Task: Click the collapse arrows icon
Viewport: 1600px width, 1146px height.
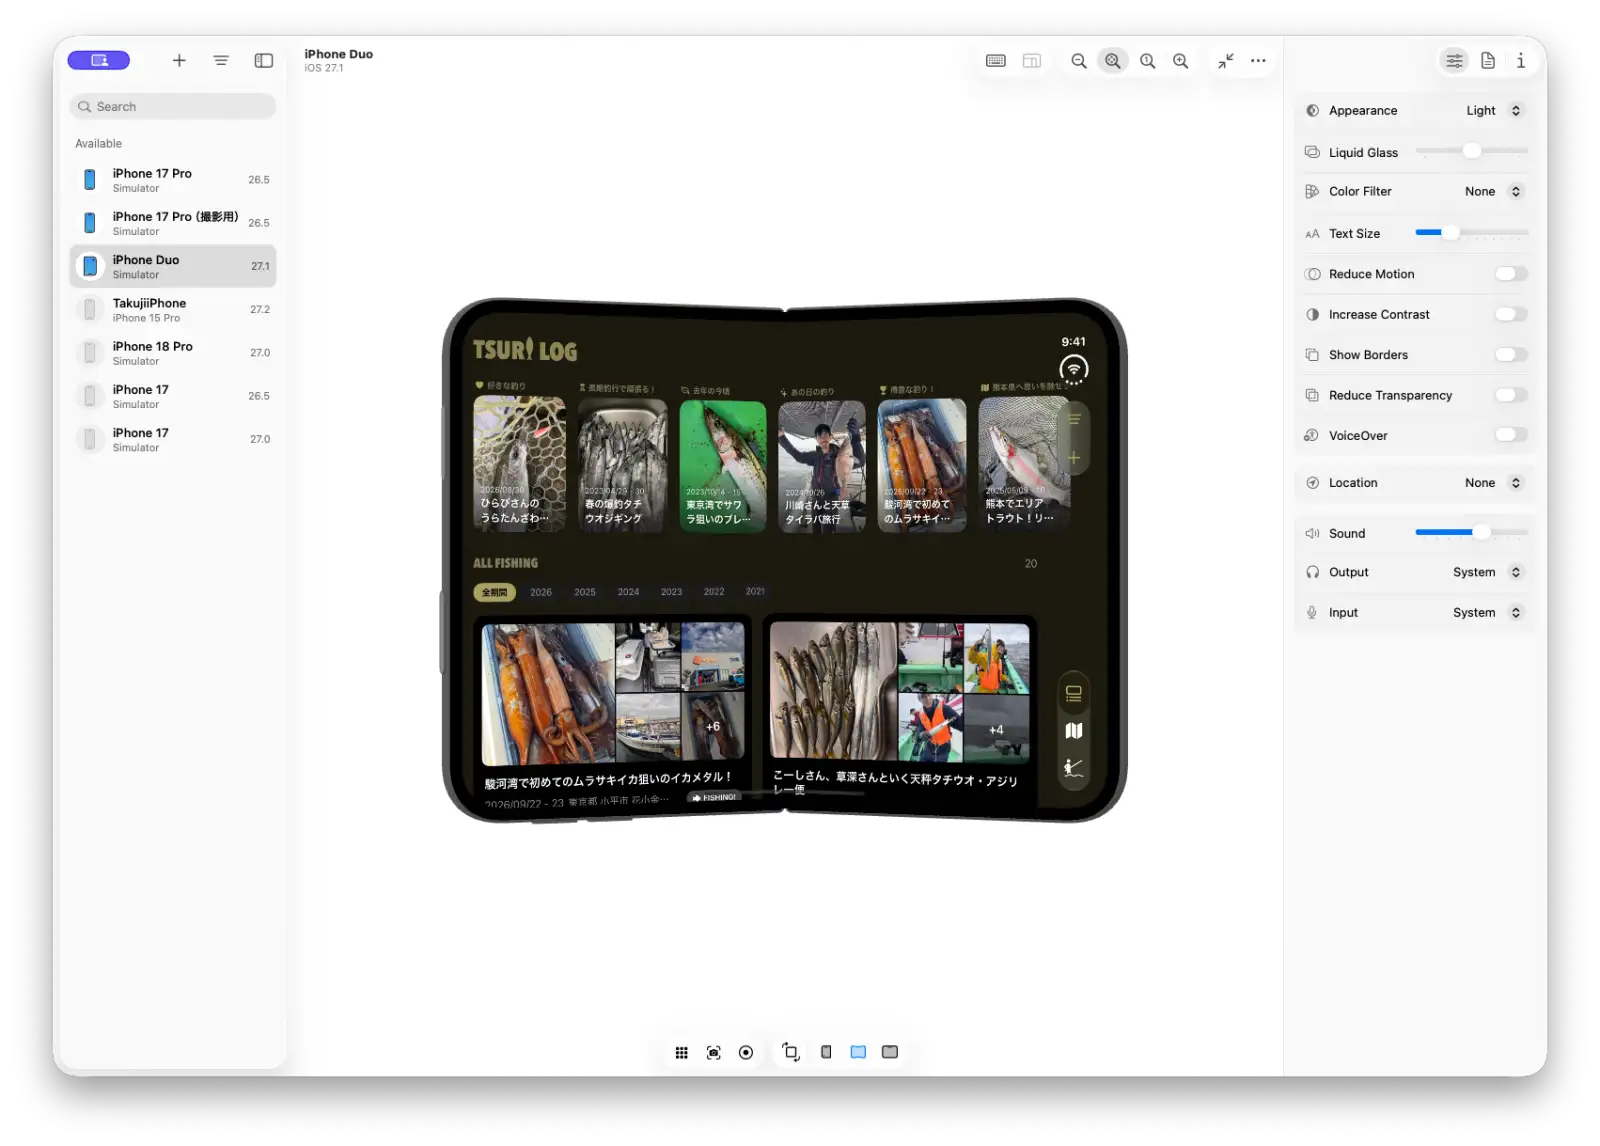Action: pos(1226,61)
